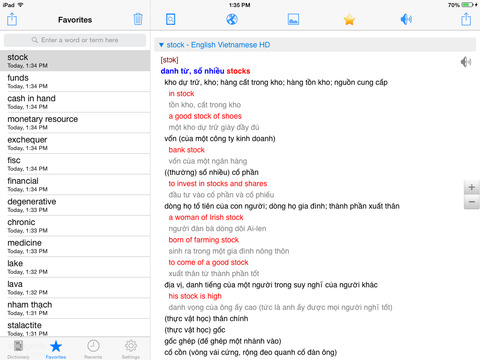Select 'cash in hand' favorite entry
The width and height of the screenshot is (480, 360).
click(x=75, y=102)
